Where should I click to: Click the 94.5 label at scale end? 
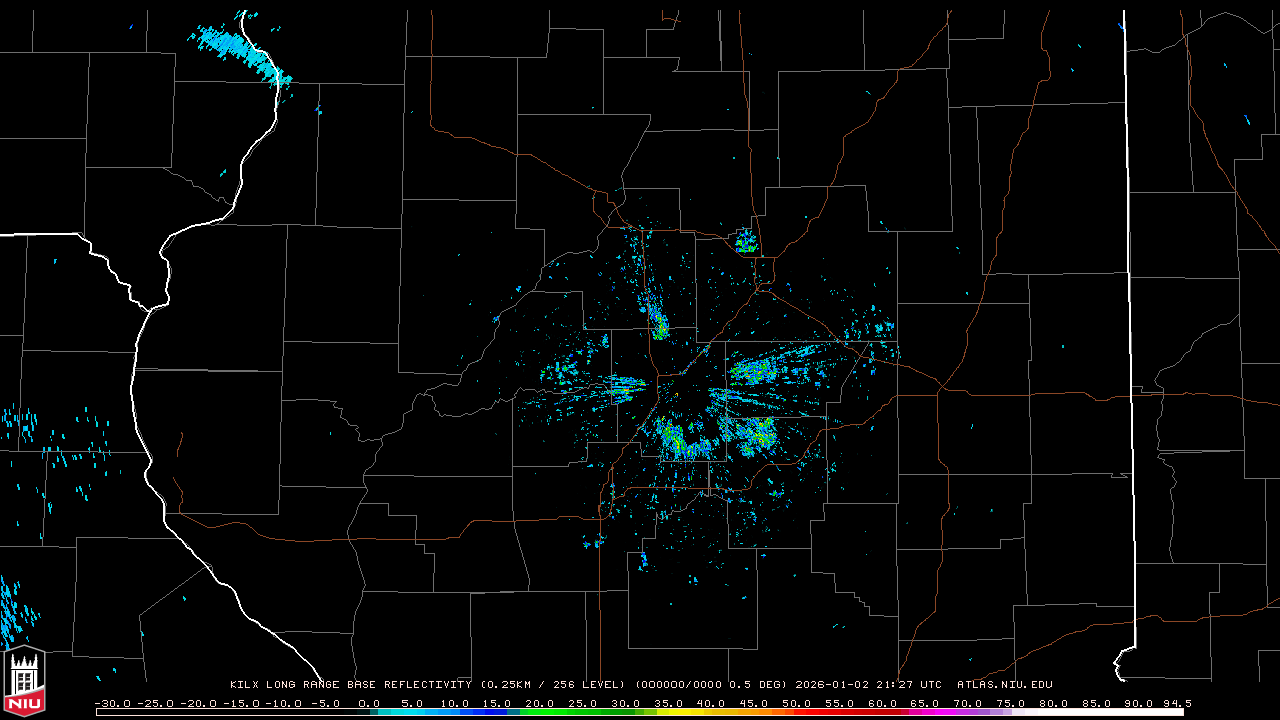1175,703
